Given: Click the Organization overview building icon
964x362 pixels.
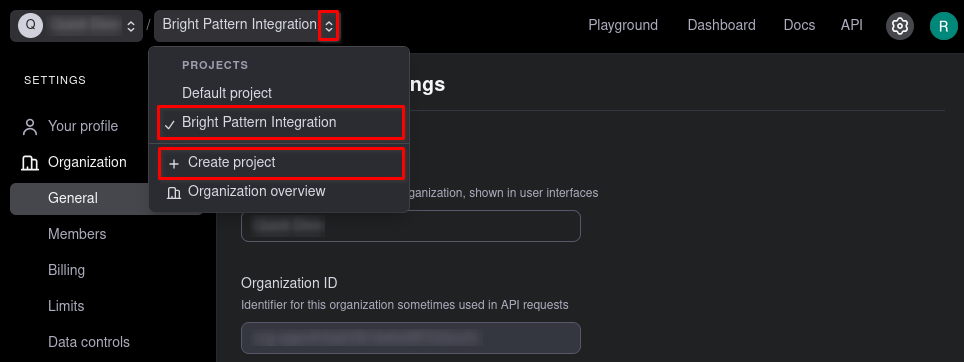Looking at the screenshot, I should pyautogui.click(x=174, y=193).
